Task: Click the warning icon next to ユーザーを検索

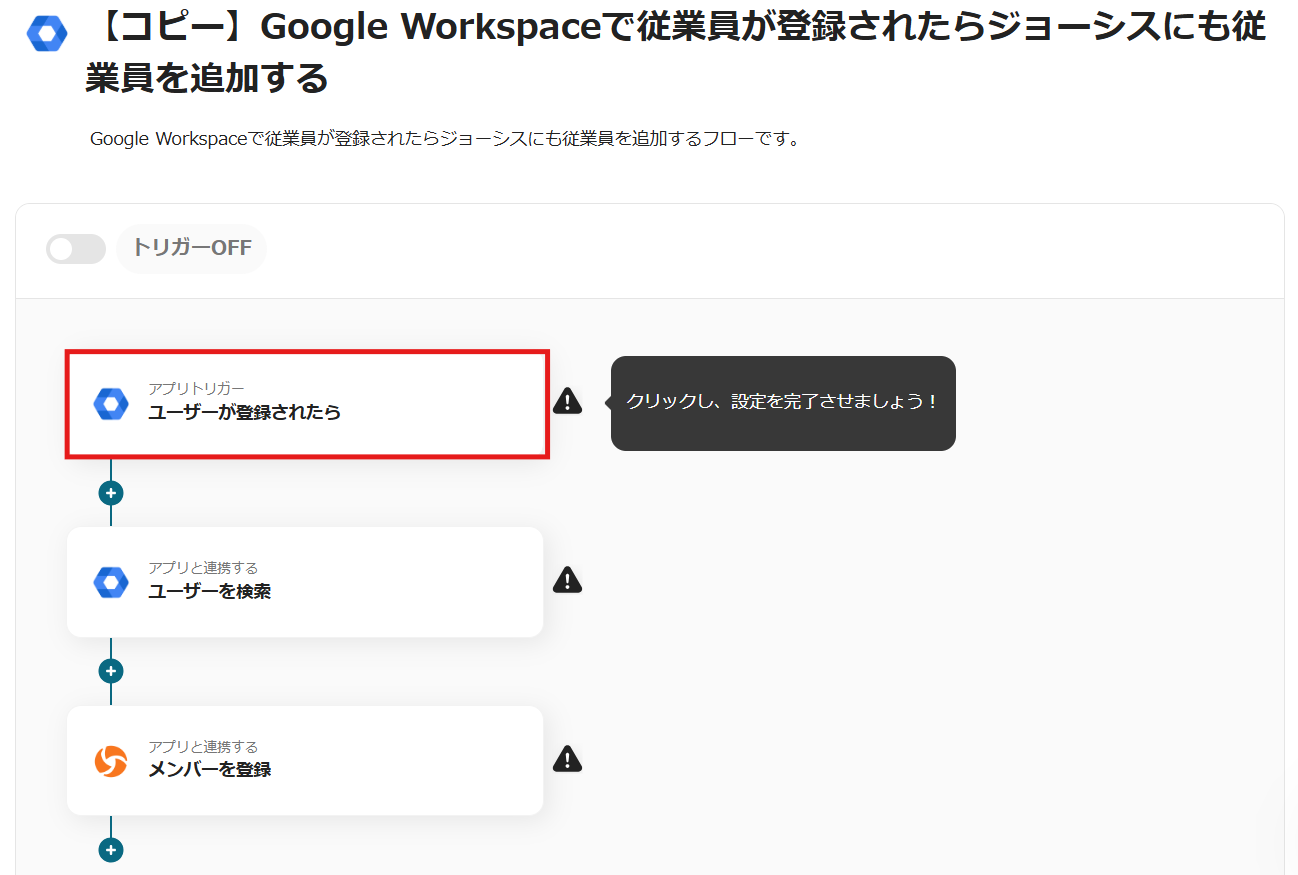Action: pyautogui.click(x=567, y=580)
